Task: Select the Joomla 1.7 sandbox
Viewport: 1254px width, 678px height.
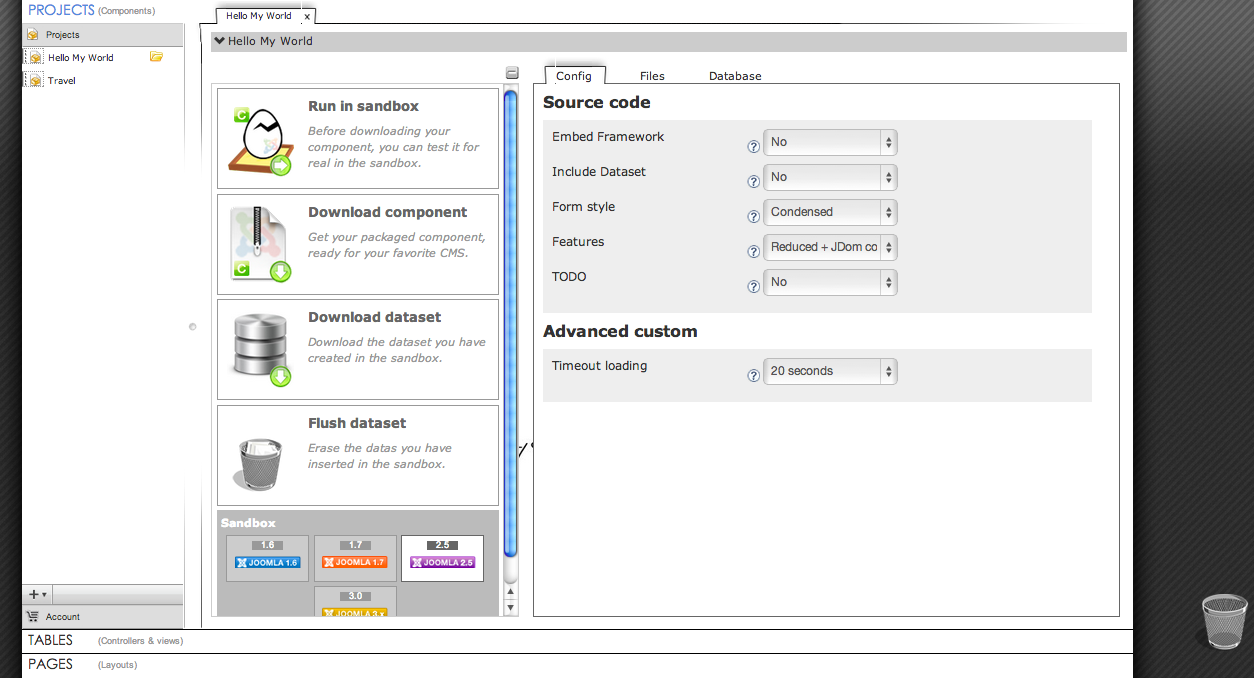Action: pyautogui.click(x=355, y=558)
